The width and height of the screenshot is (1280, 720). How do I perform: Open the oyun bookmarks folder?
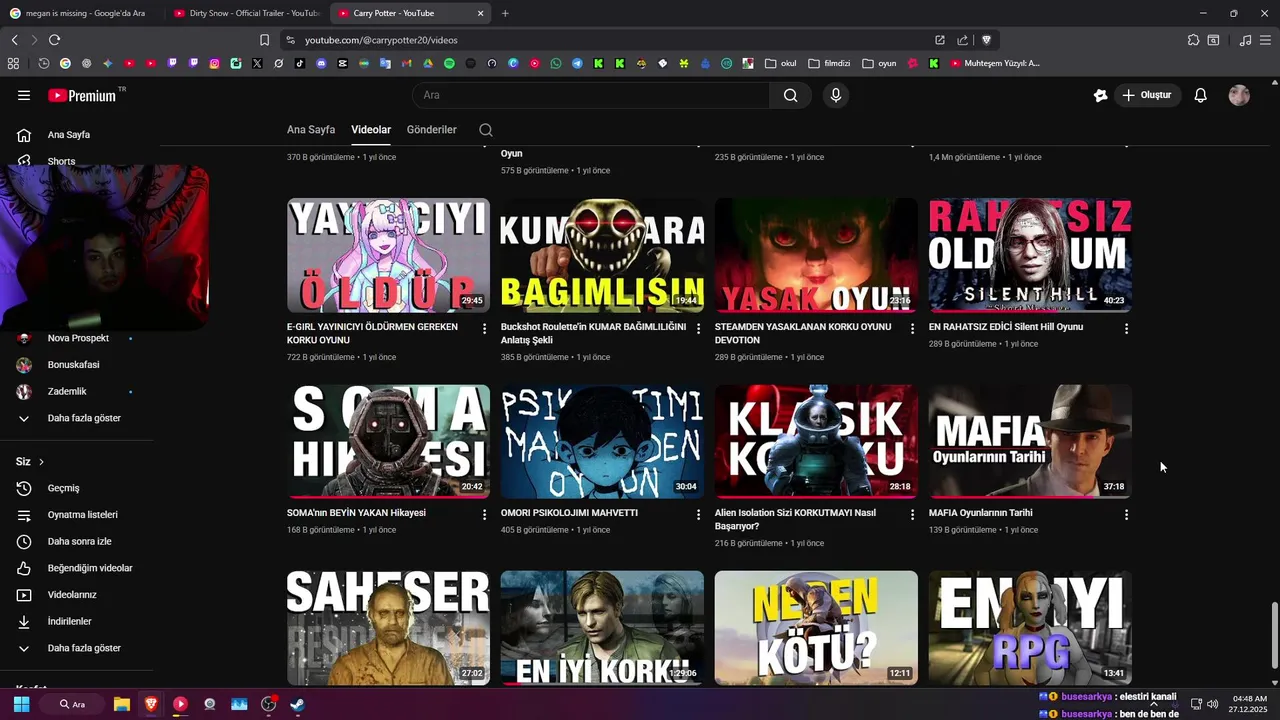point(879,63)
